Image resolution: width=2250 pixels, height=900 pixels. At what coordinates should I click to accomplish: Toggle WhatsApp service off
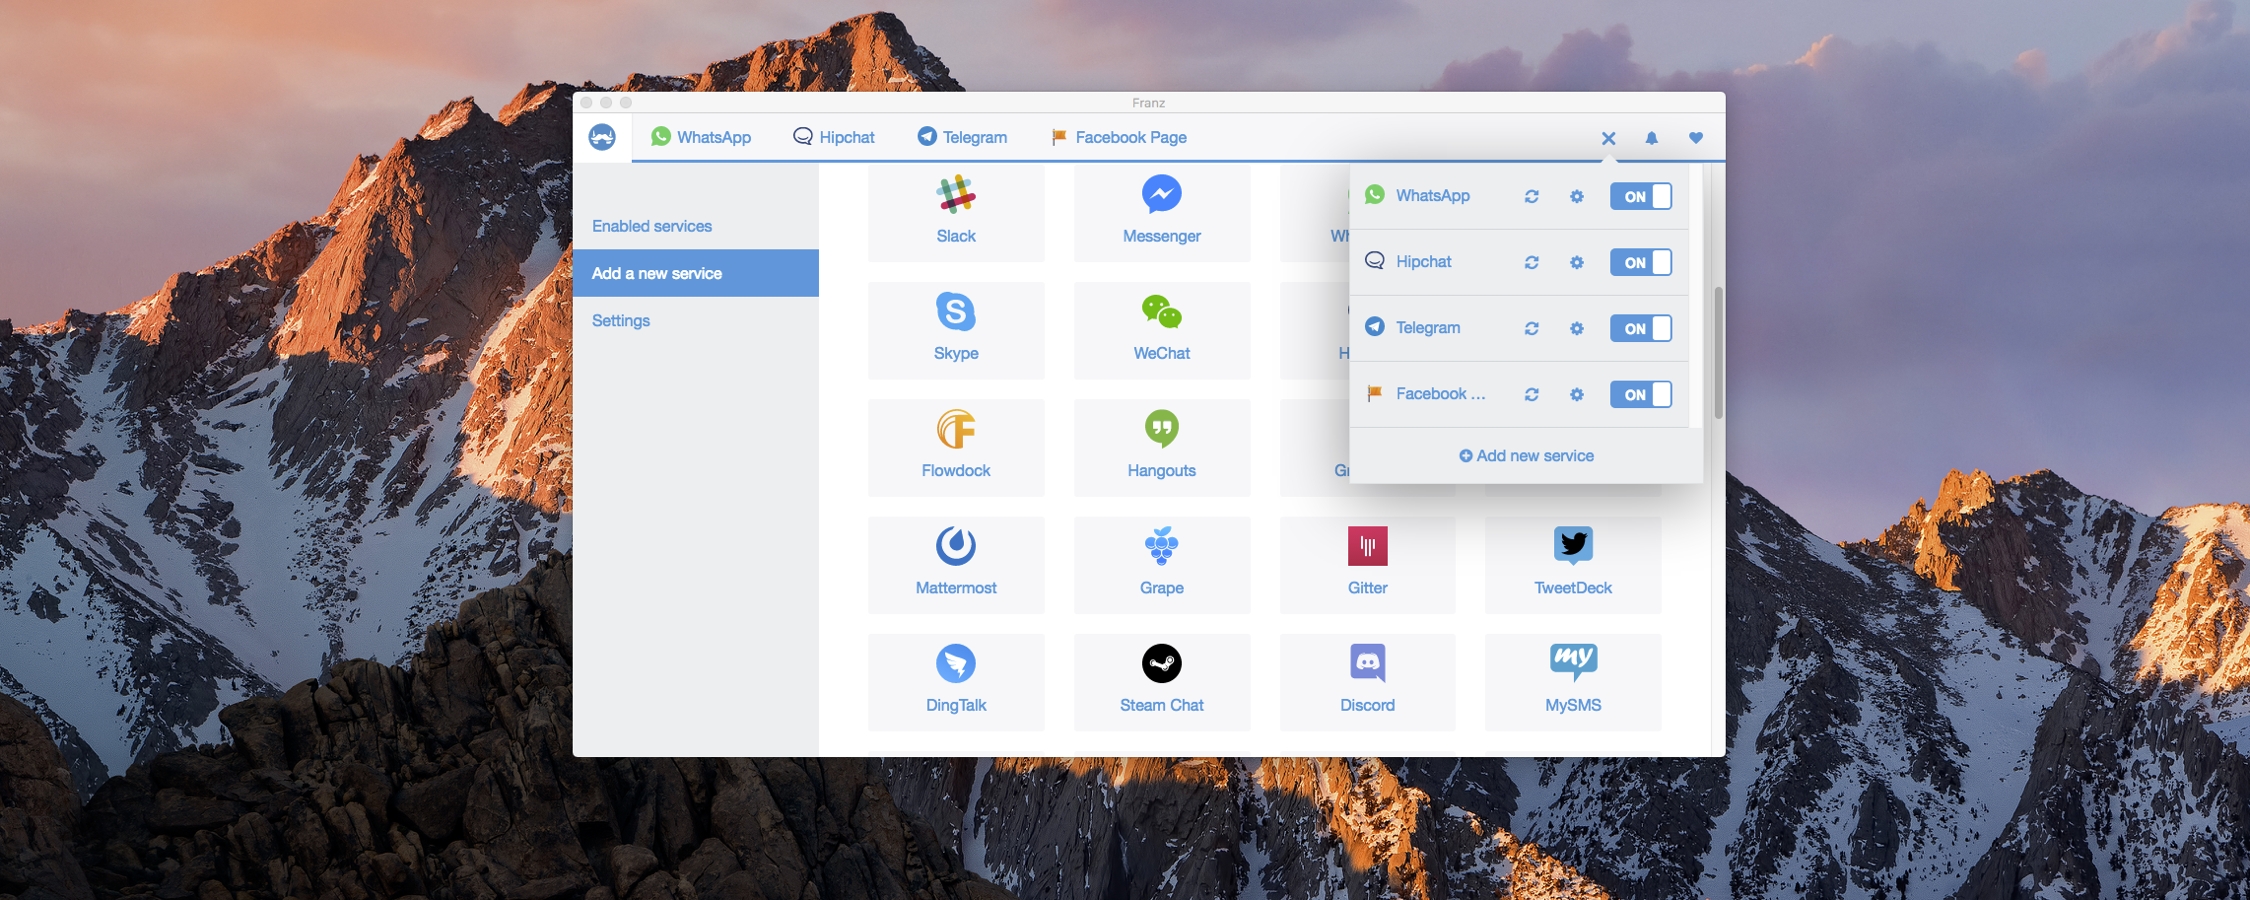coord(1640,196)
